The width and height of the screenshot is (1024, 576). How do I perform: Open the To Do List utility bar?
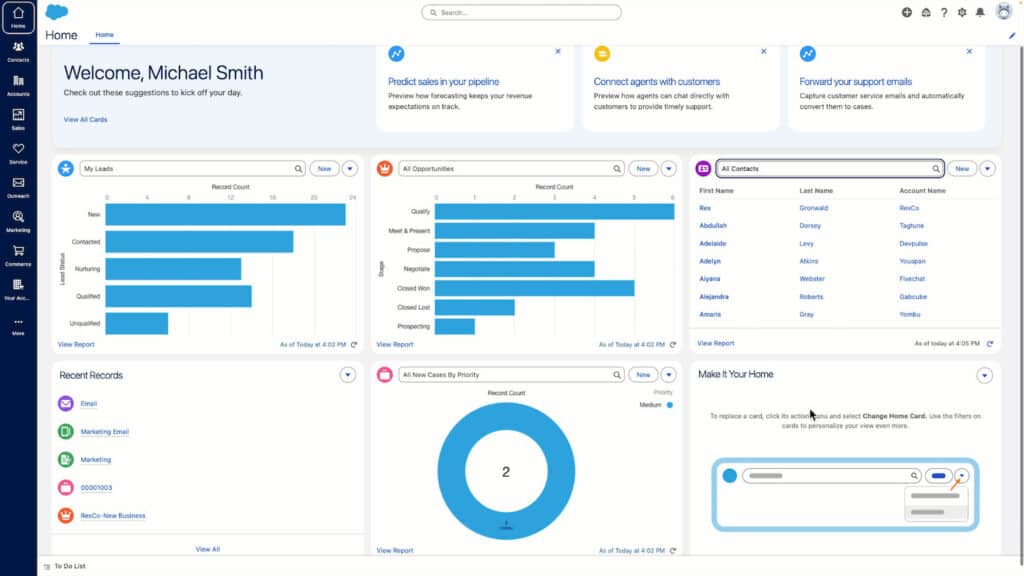(65, 566)
